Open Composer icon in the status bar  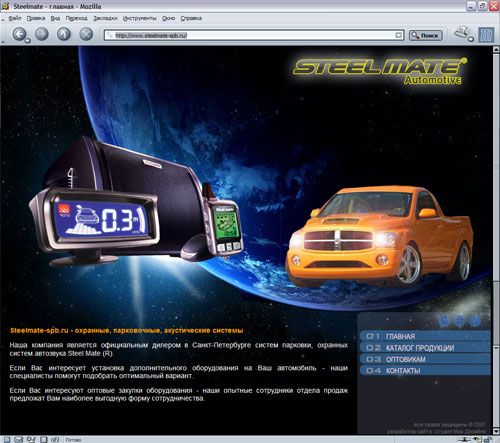[x=31, y=440]
